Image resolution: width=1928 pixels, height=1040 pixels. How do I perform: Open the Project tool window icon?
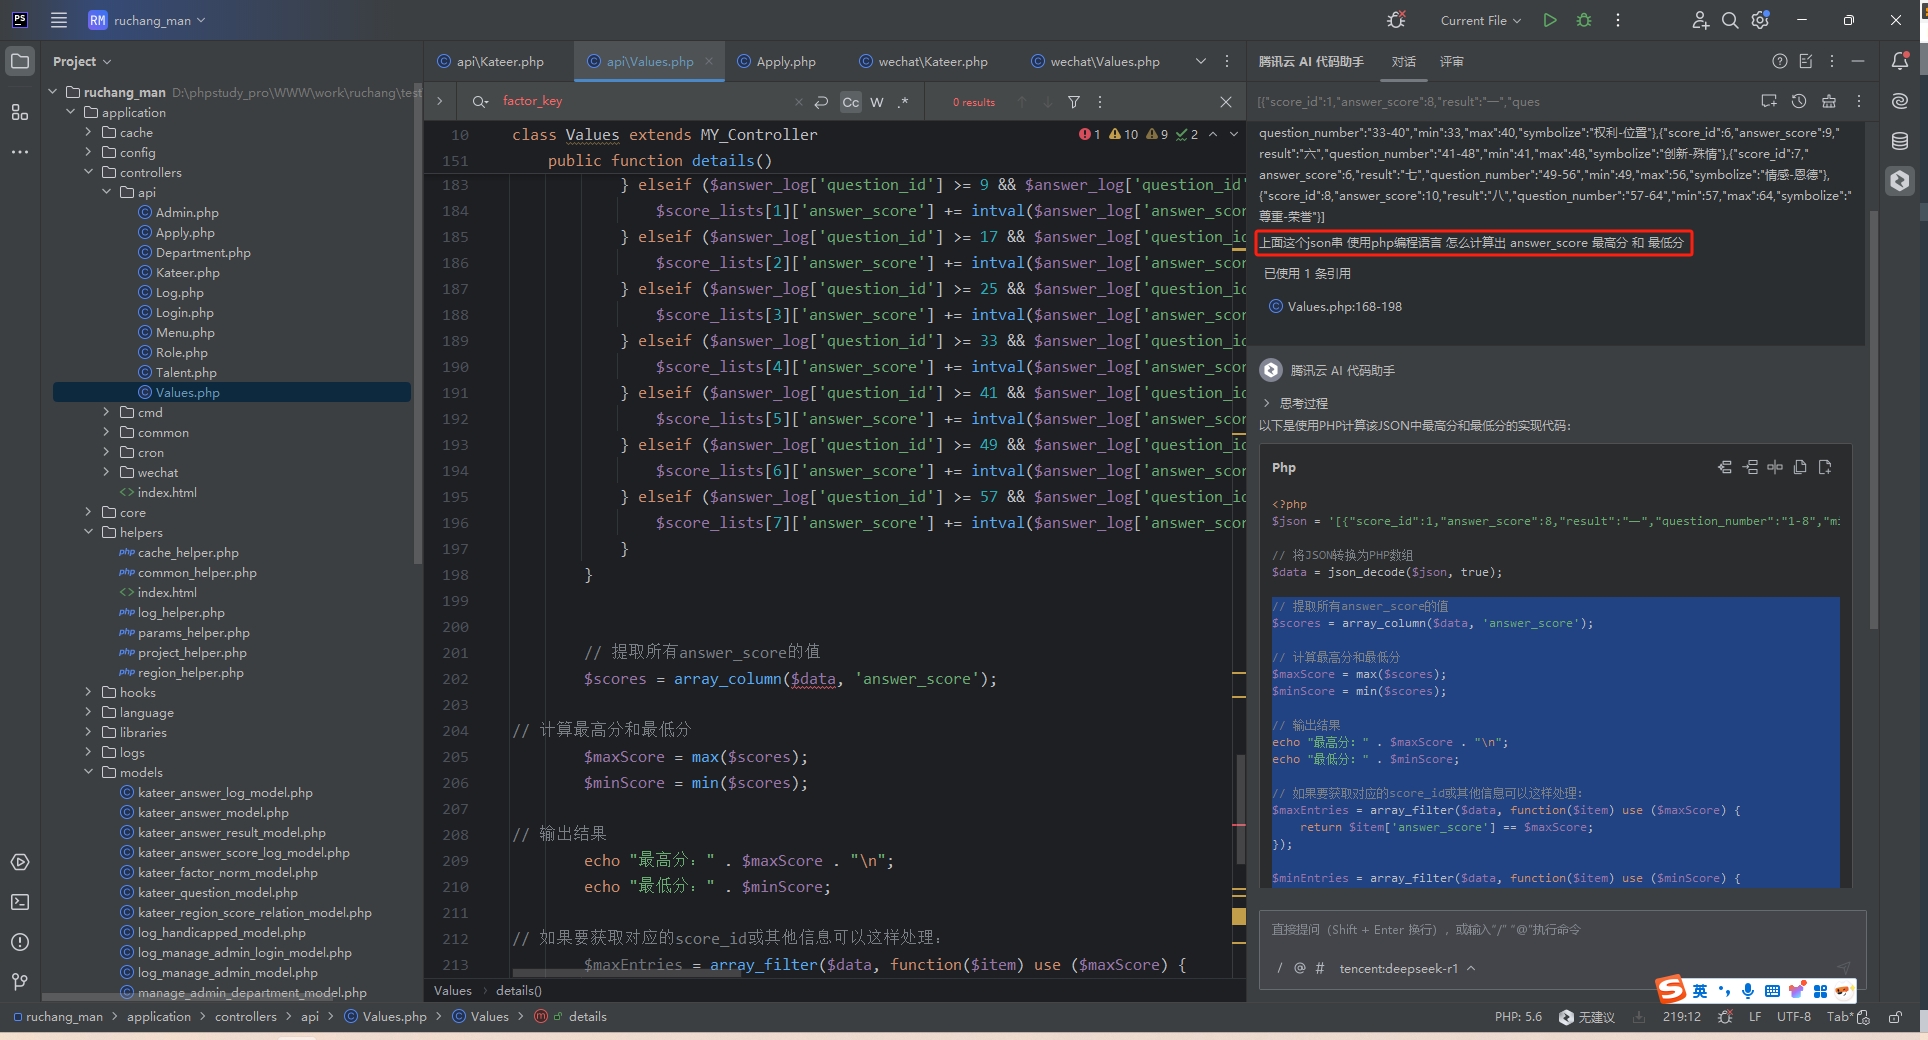tap(20, 61)
